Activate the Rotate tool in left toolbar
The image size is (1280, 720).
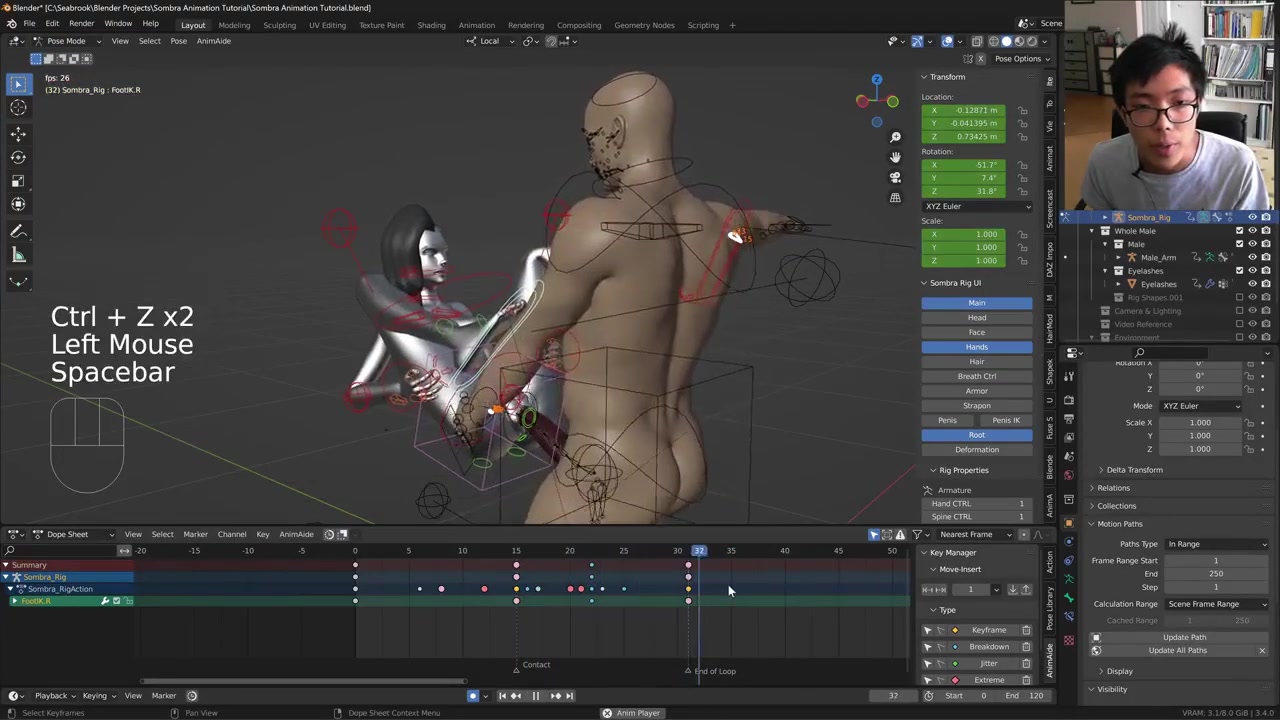coord(18,157)
